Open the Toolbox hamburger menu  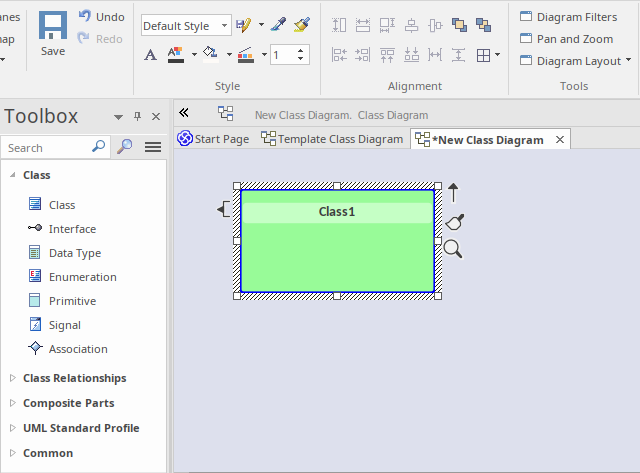pyautogui.click(x=153, y=147)
